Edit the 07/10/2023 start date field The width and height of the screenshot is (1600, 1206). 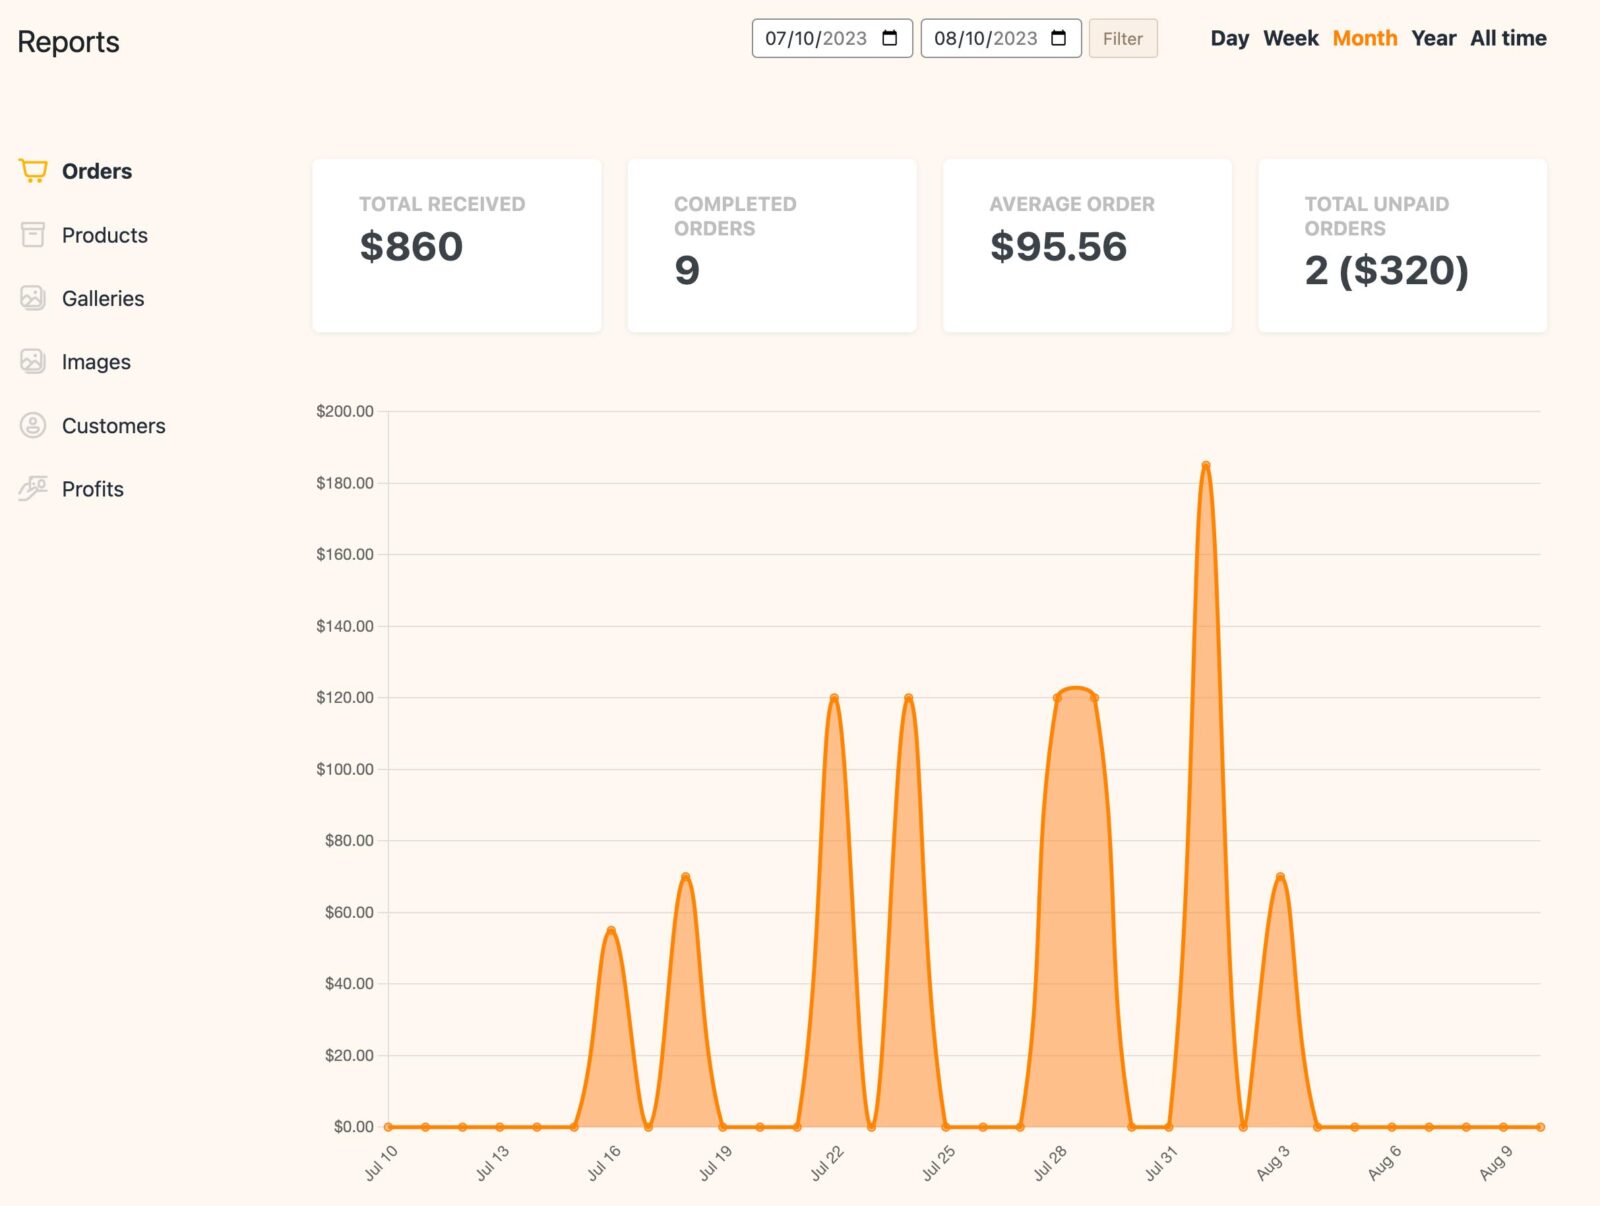832,38
